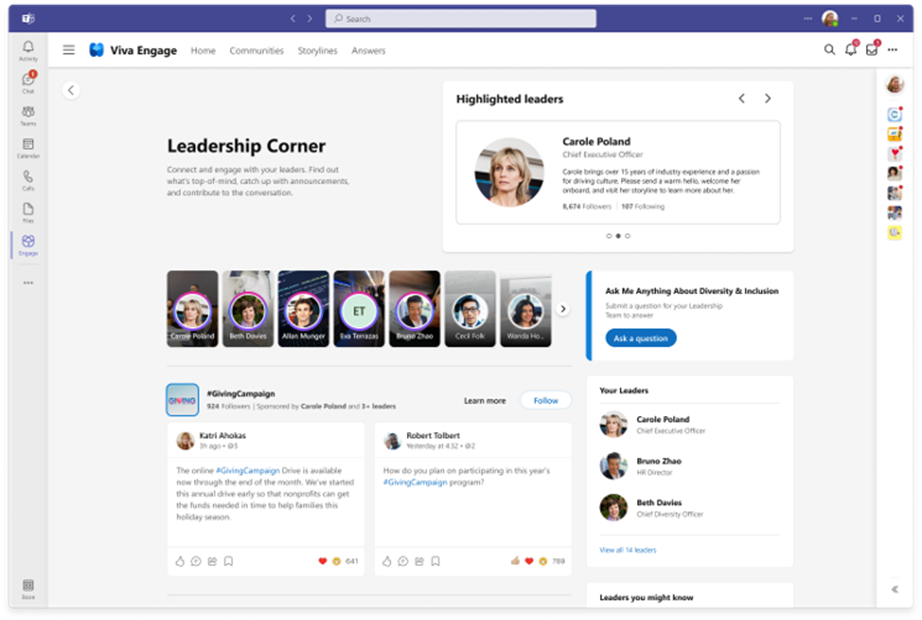
Task: Share Katri Ahokas's post
Action: 212,561
